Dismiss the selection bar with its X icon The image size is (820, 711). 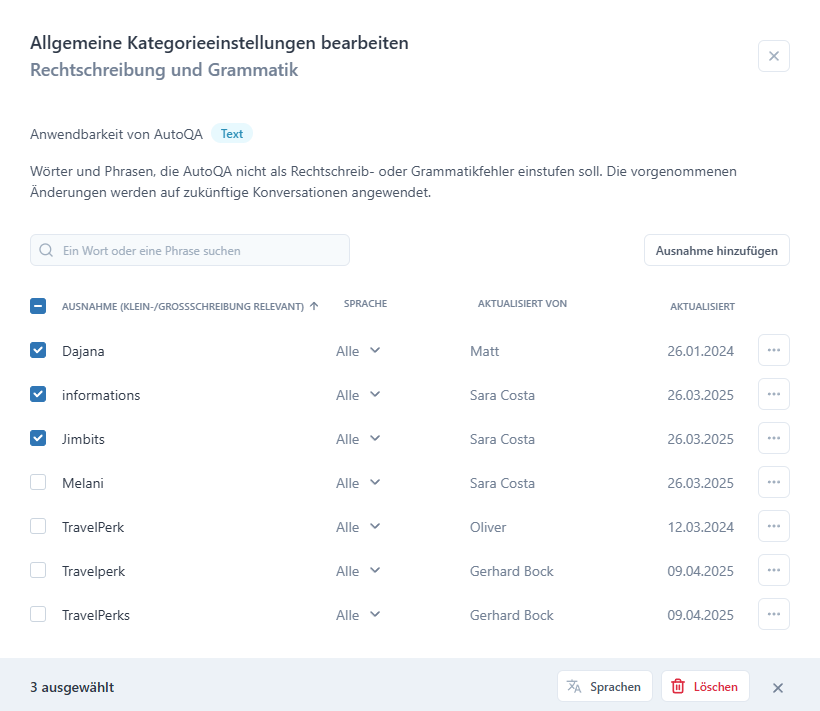tap(778, 687)
